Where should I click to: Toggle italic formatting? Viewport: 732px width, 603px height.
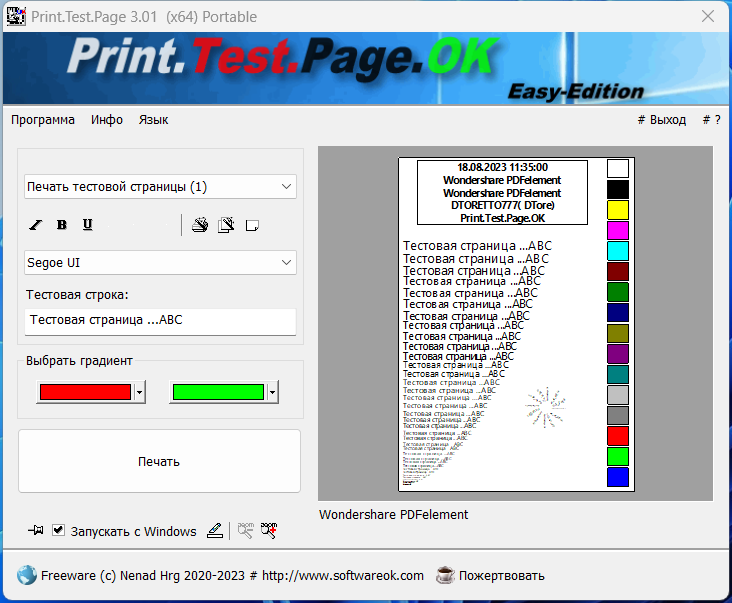click(35, 225)
